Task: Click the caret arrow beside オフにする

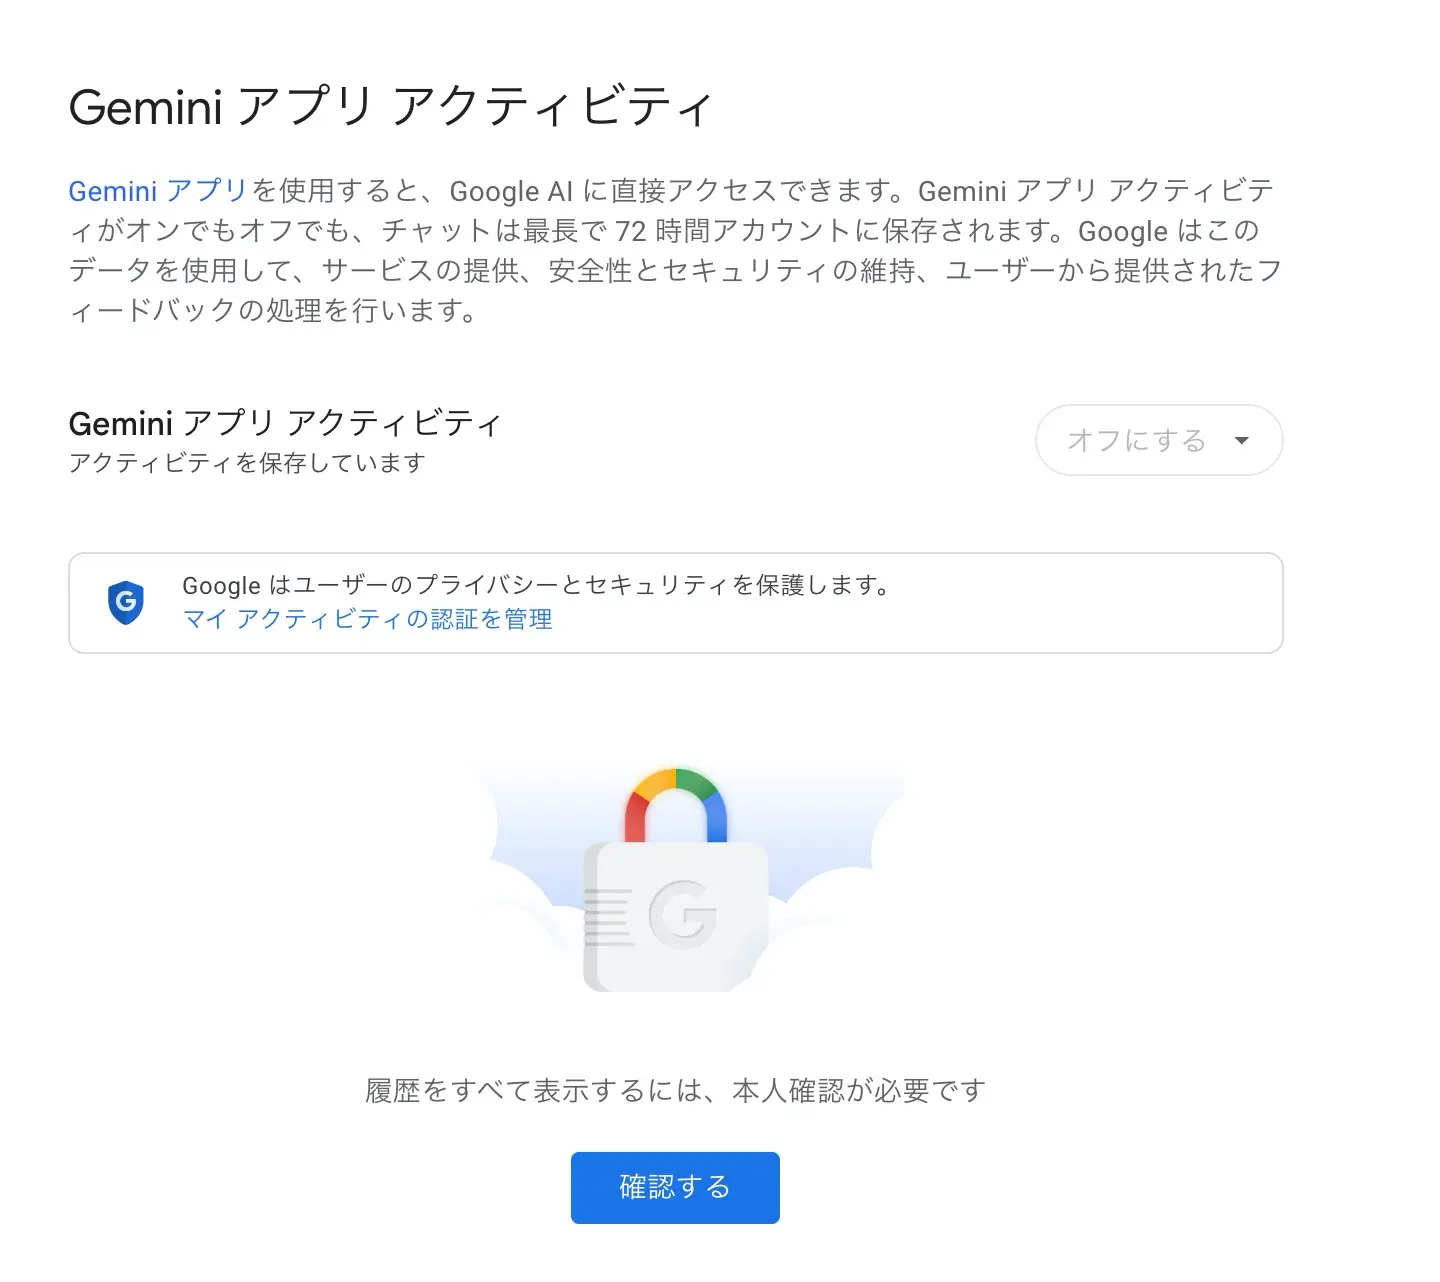Action: click(x=1242, y=440)
